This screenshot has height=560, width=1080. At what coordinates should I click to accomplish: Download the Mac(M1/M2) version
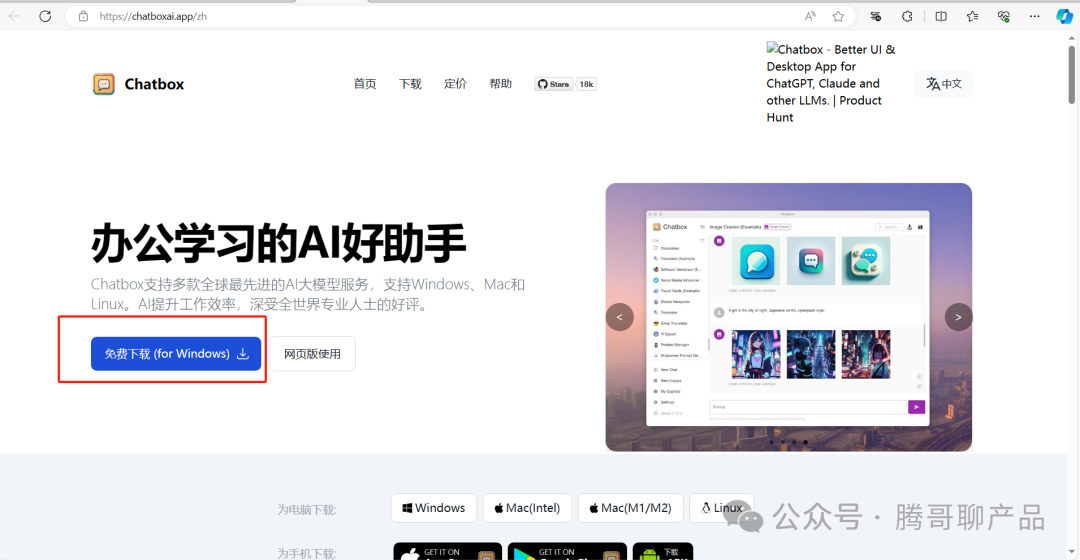[x=631, y=508]
